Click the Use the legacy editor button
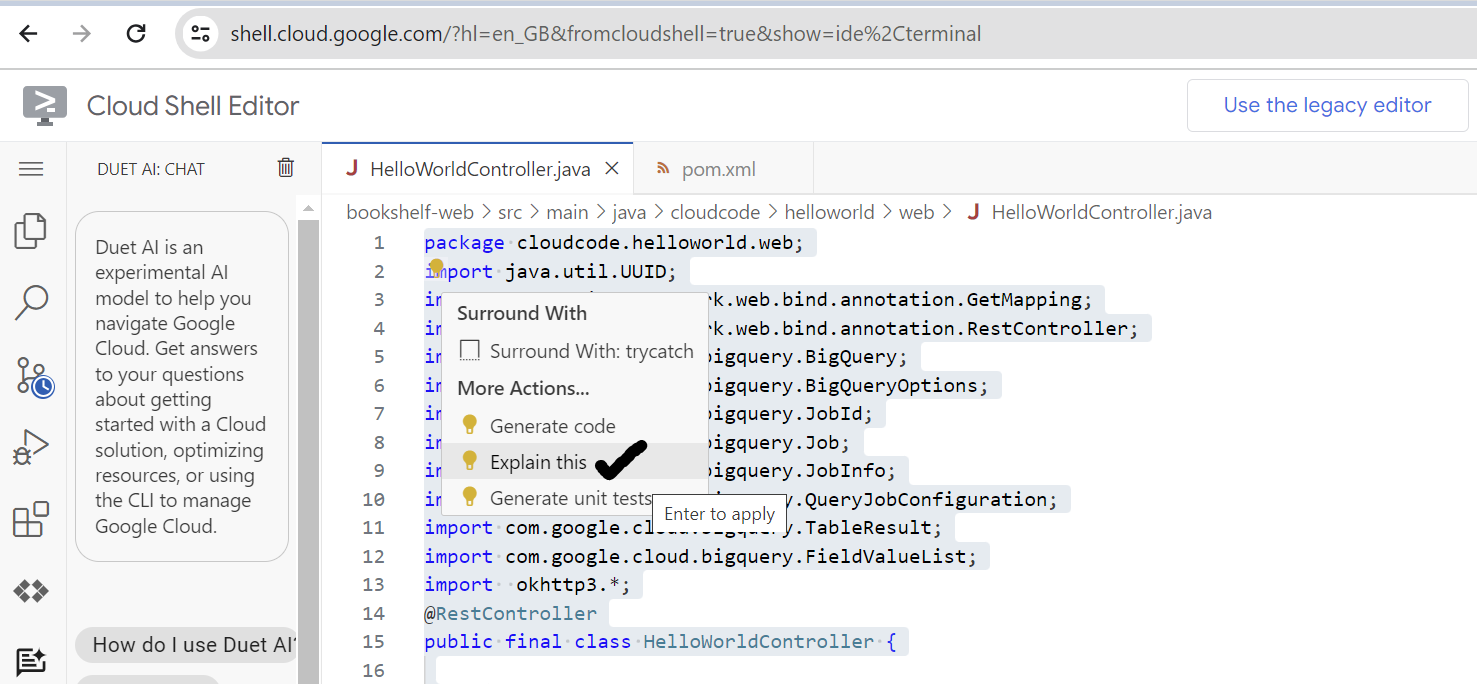Screen dimensions: 1477x684 pyautogui.click(x=1327, y=105)
